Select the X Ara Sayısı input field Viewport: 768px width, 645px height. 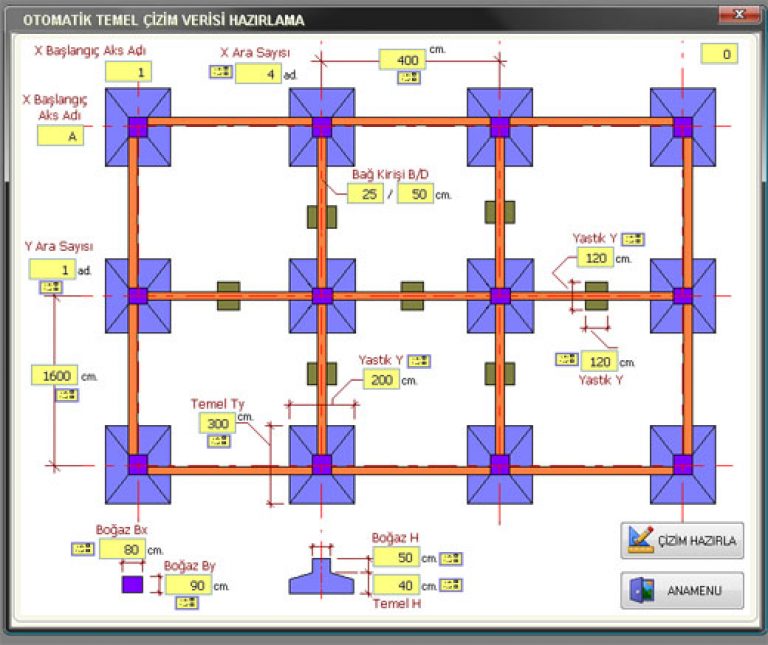(258, 74)
